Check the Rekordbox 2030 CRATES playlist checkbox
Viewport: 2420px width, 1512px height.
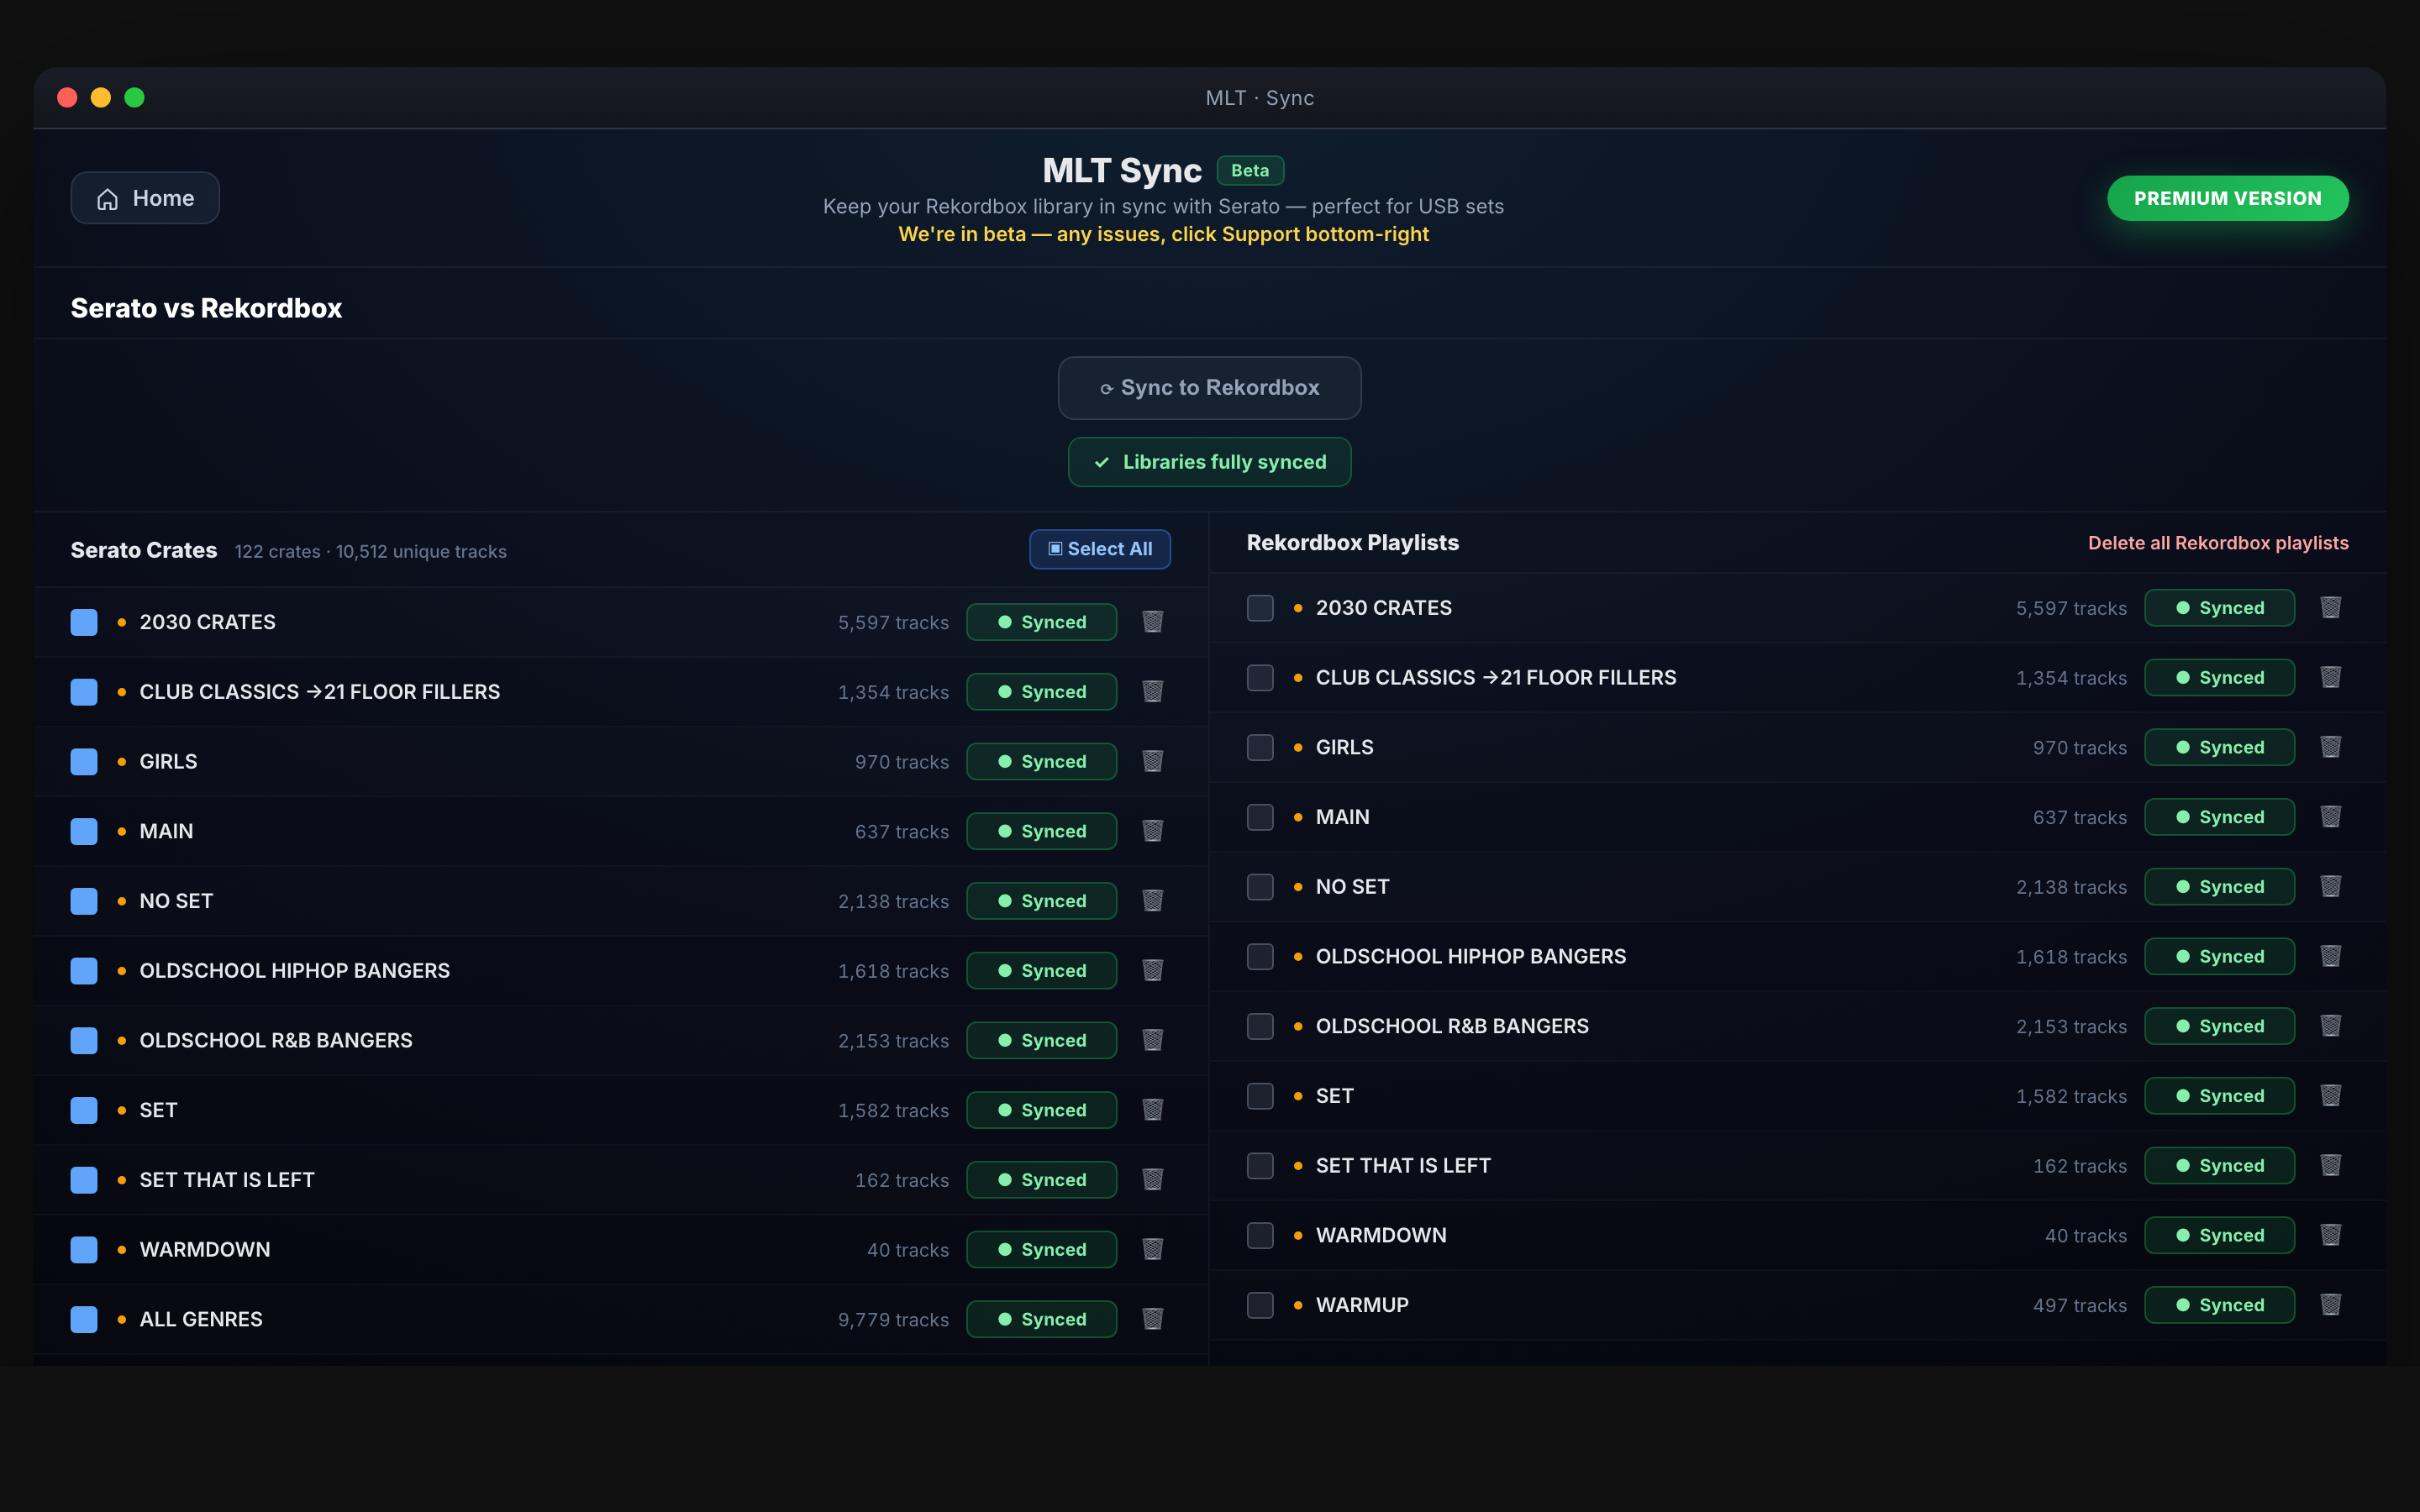pos(1260,608)
